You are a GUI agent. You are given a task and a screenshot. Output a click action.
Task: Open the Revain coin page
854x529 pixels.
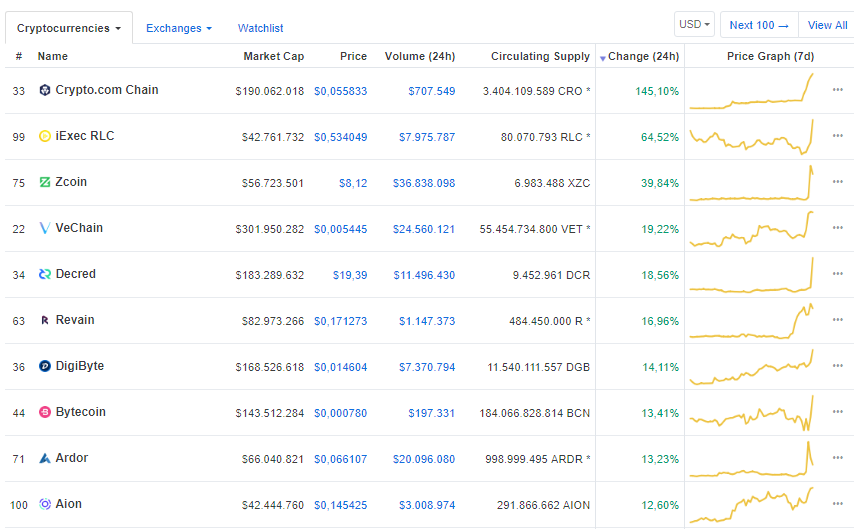click(75, 320)
